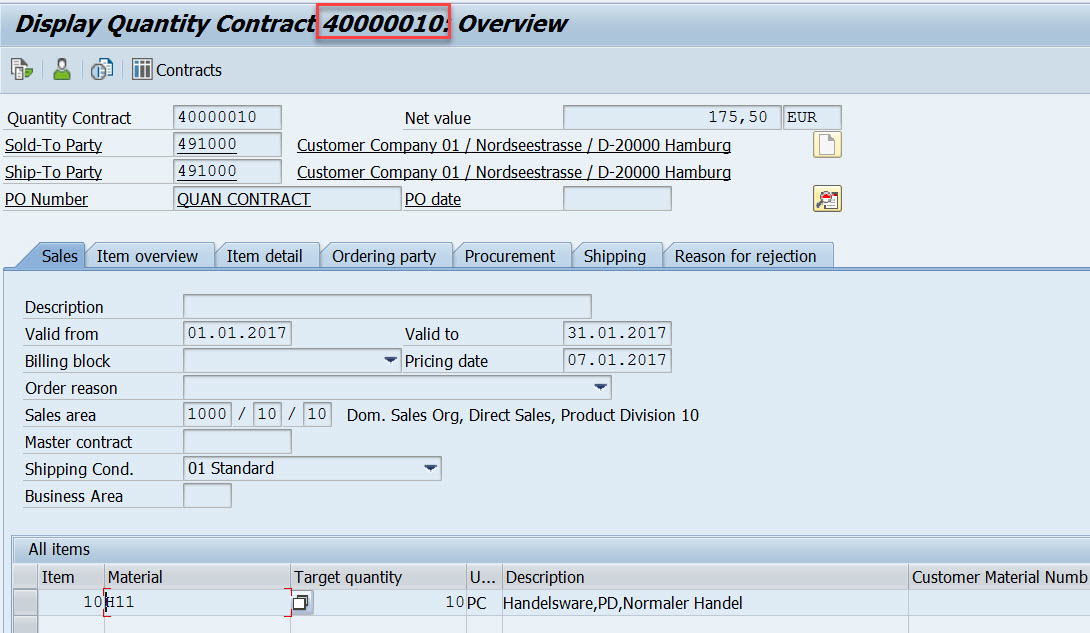
Task: Open the document flow icon in toolbar
Action: (x=20, y=69)
